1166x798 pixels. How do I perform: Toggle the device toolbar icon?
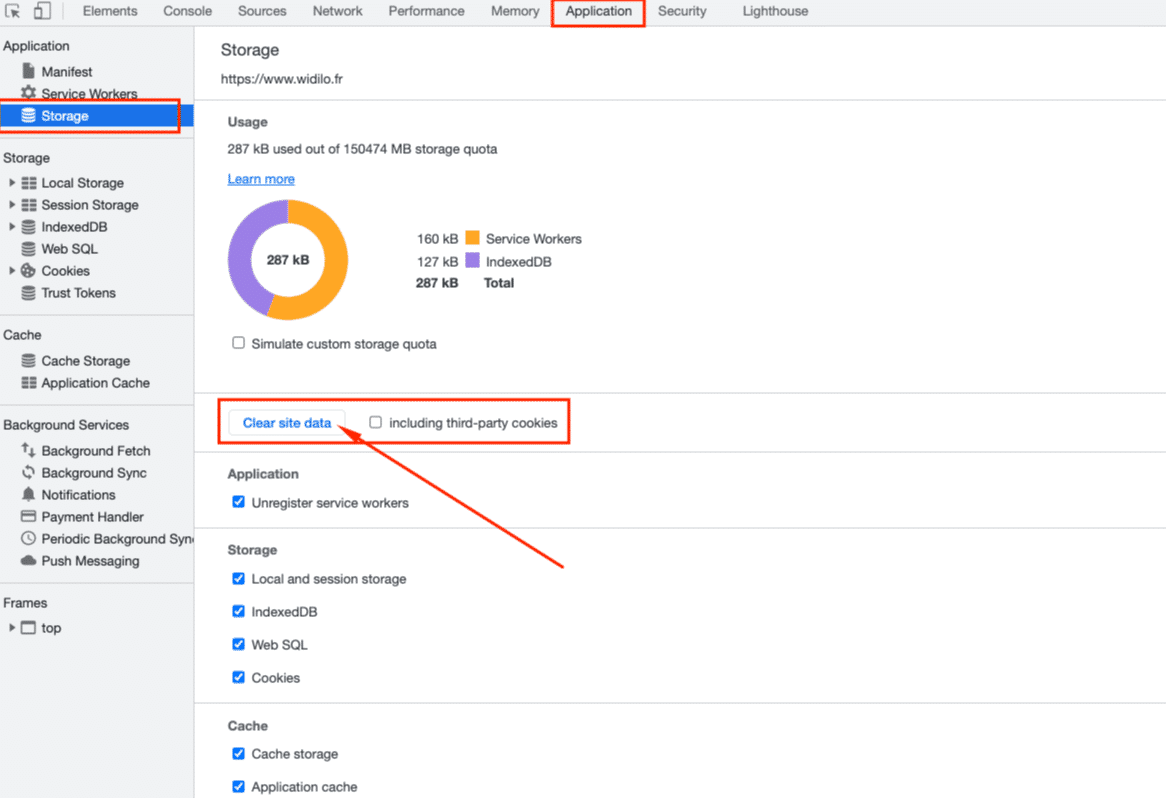42,12
